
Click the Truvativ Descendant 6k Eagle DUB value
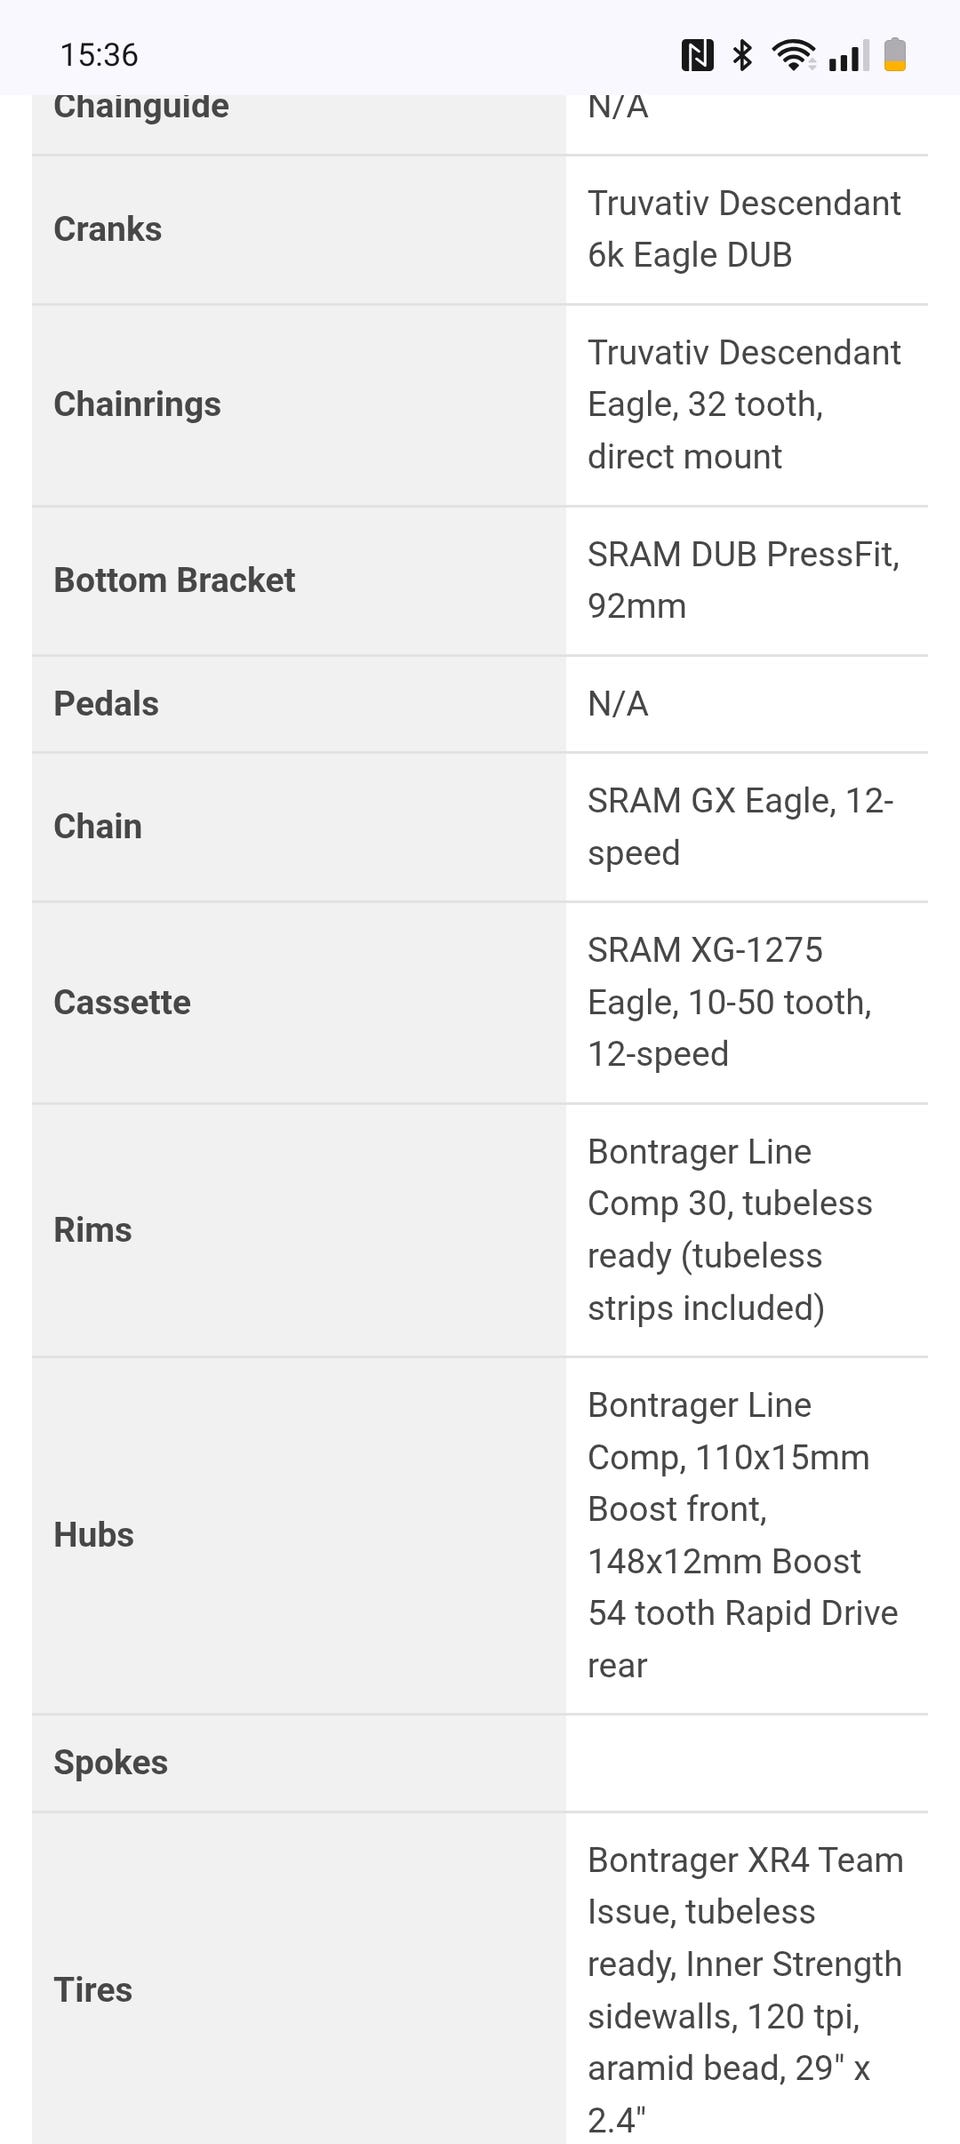tap(744, 229)
